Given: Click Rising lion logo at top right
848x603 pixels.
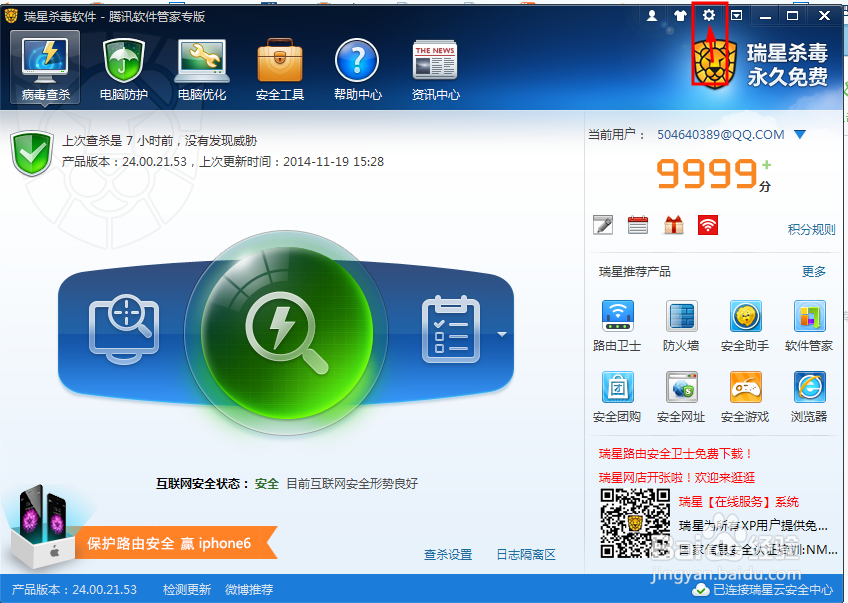Looking at the screenshot, I should [x=714, y=65].
